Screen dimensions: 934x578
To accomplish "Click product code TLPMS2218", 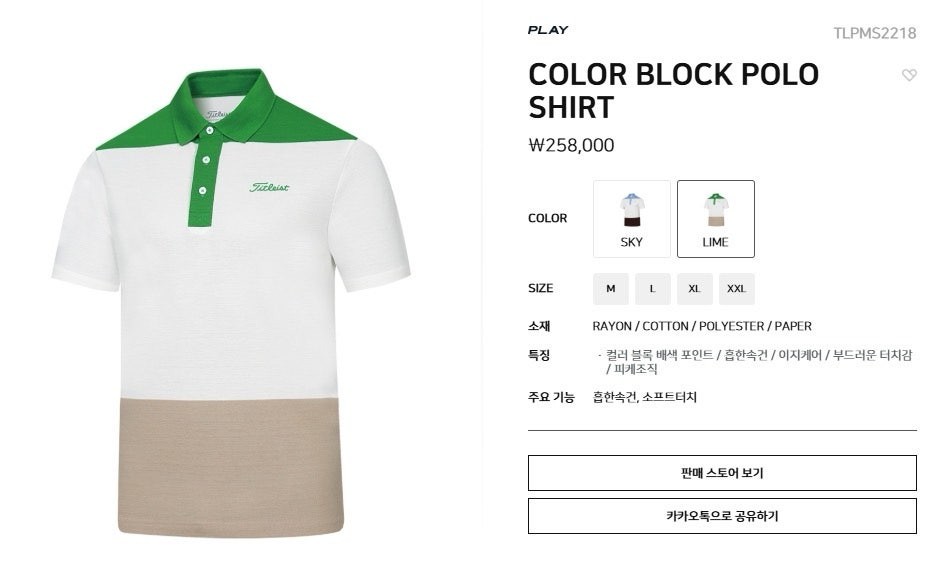I will (x=874, y=33).
